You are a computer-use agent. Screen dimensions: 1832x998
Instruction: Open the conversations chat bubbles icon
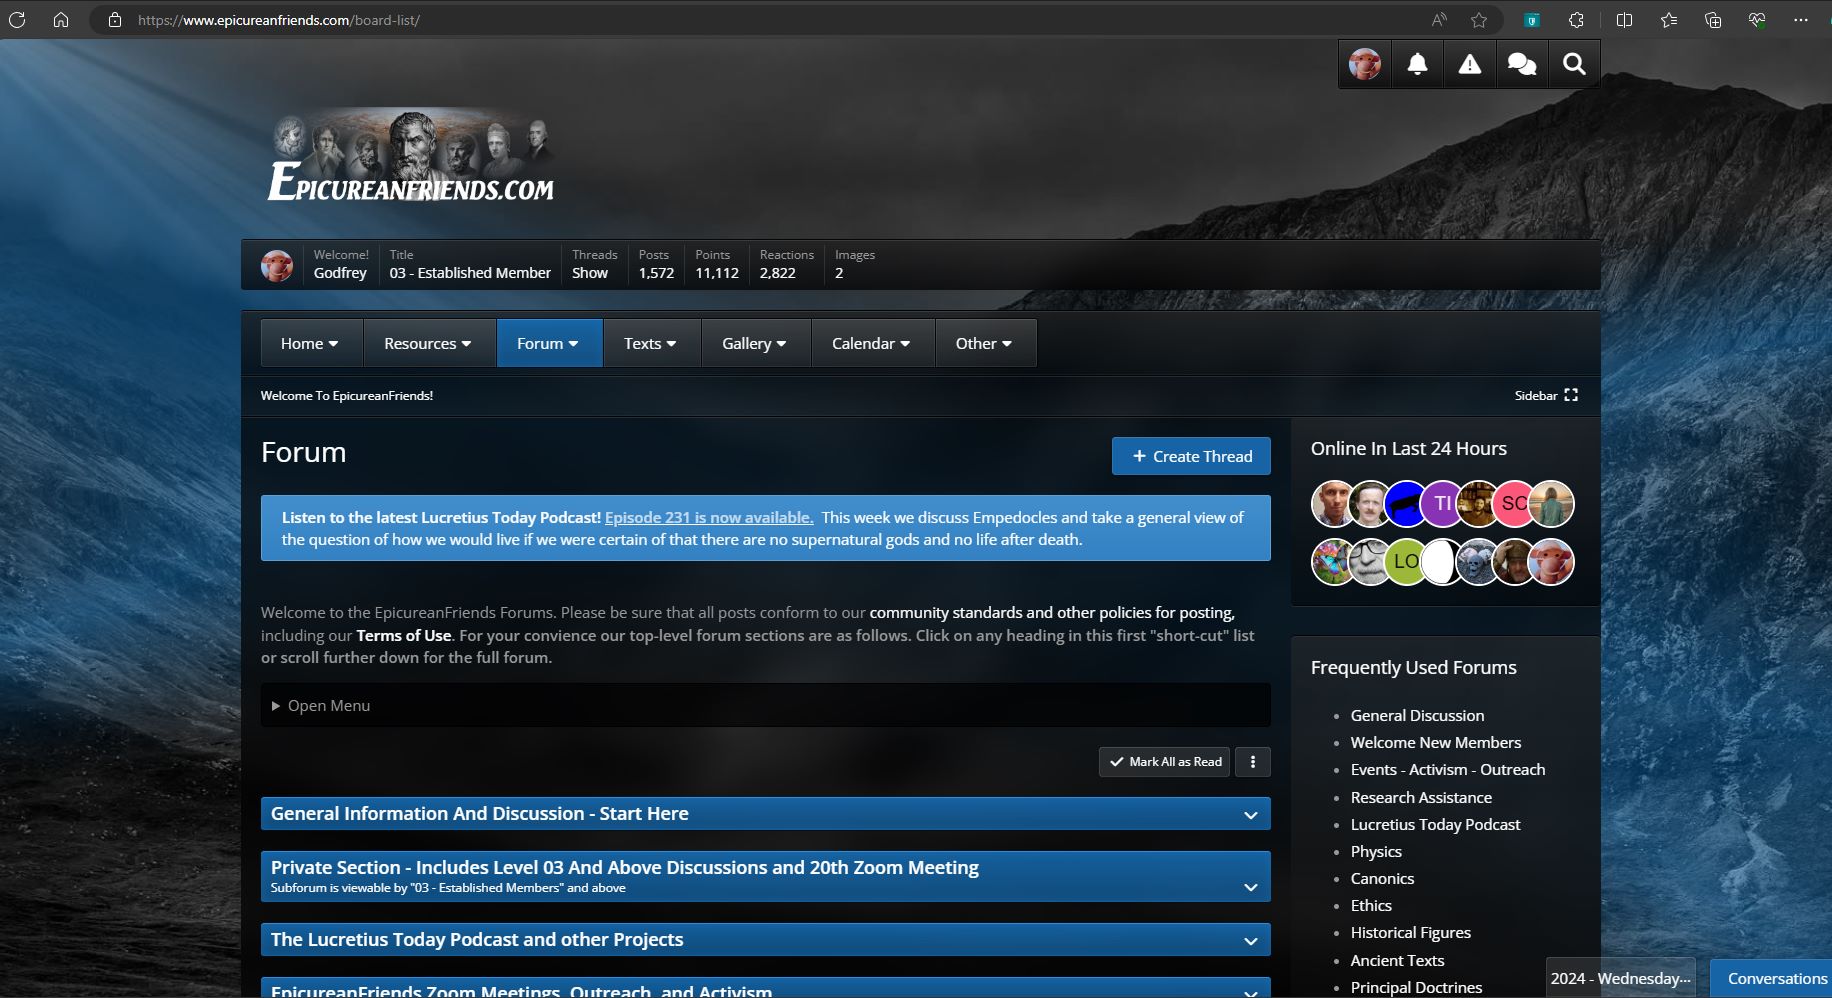[x=1521, y=65]
